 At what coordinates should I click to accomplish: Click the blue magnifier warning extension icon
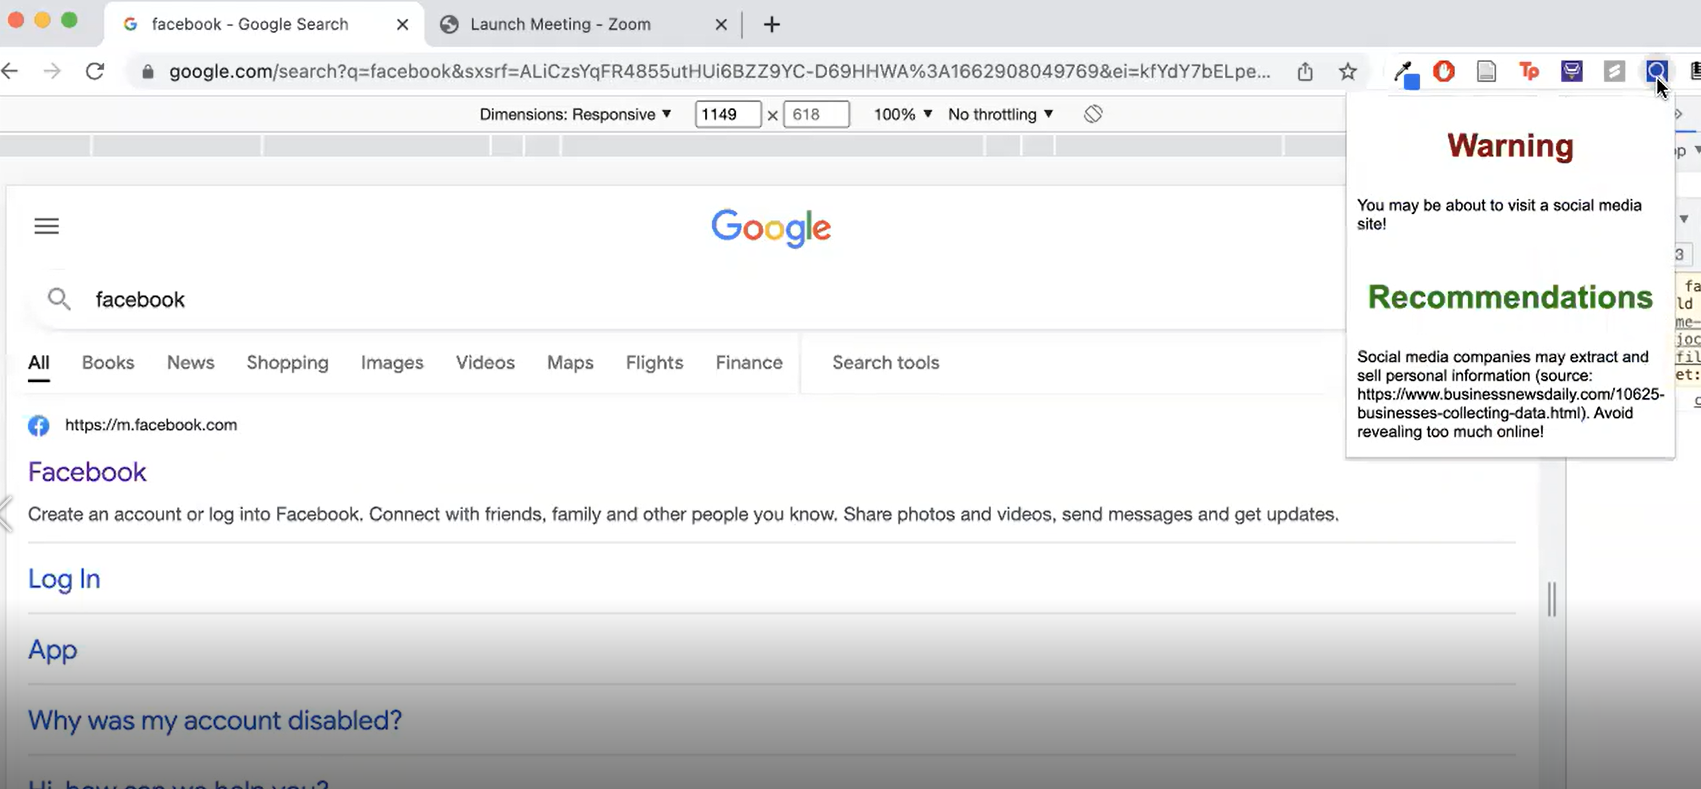pos(1657,71)
